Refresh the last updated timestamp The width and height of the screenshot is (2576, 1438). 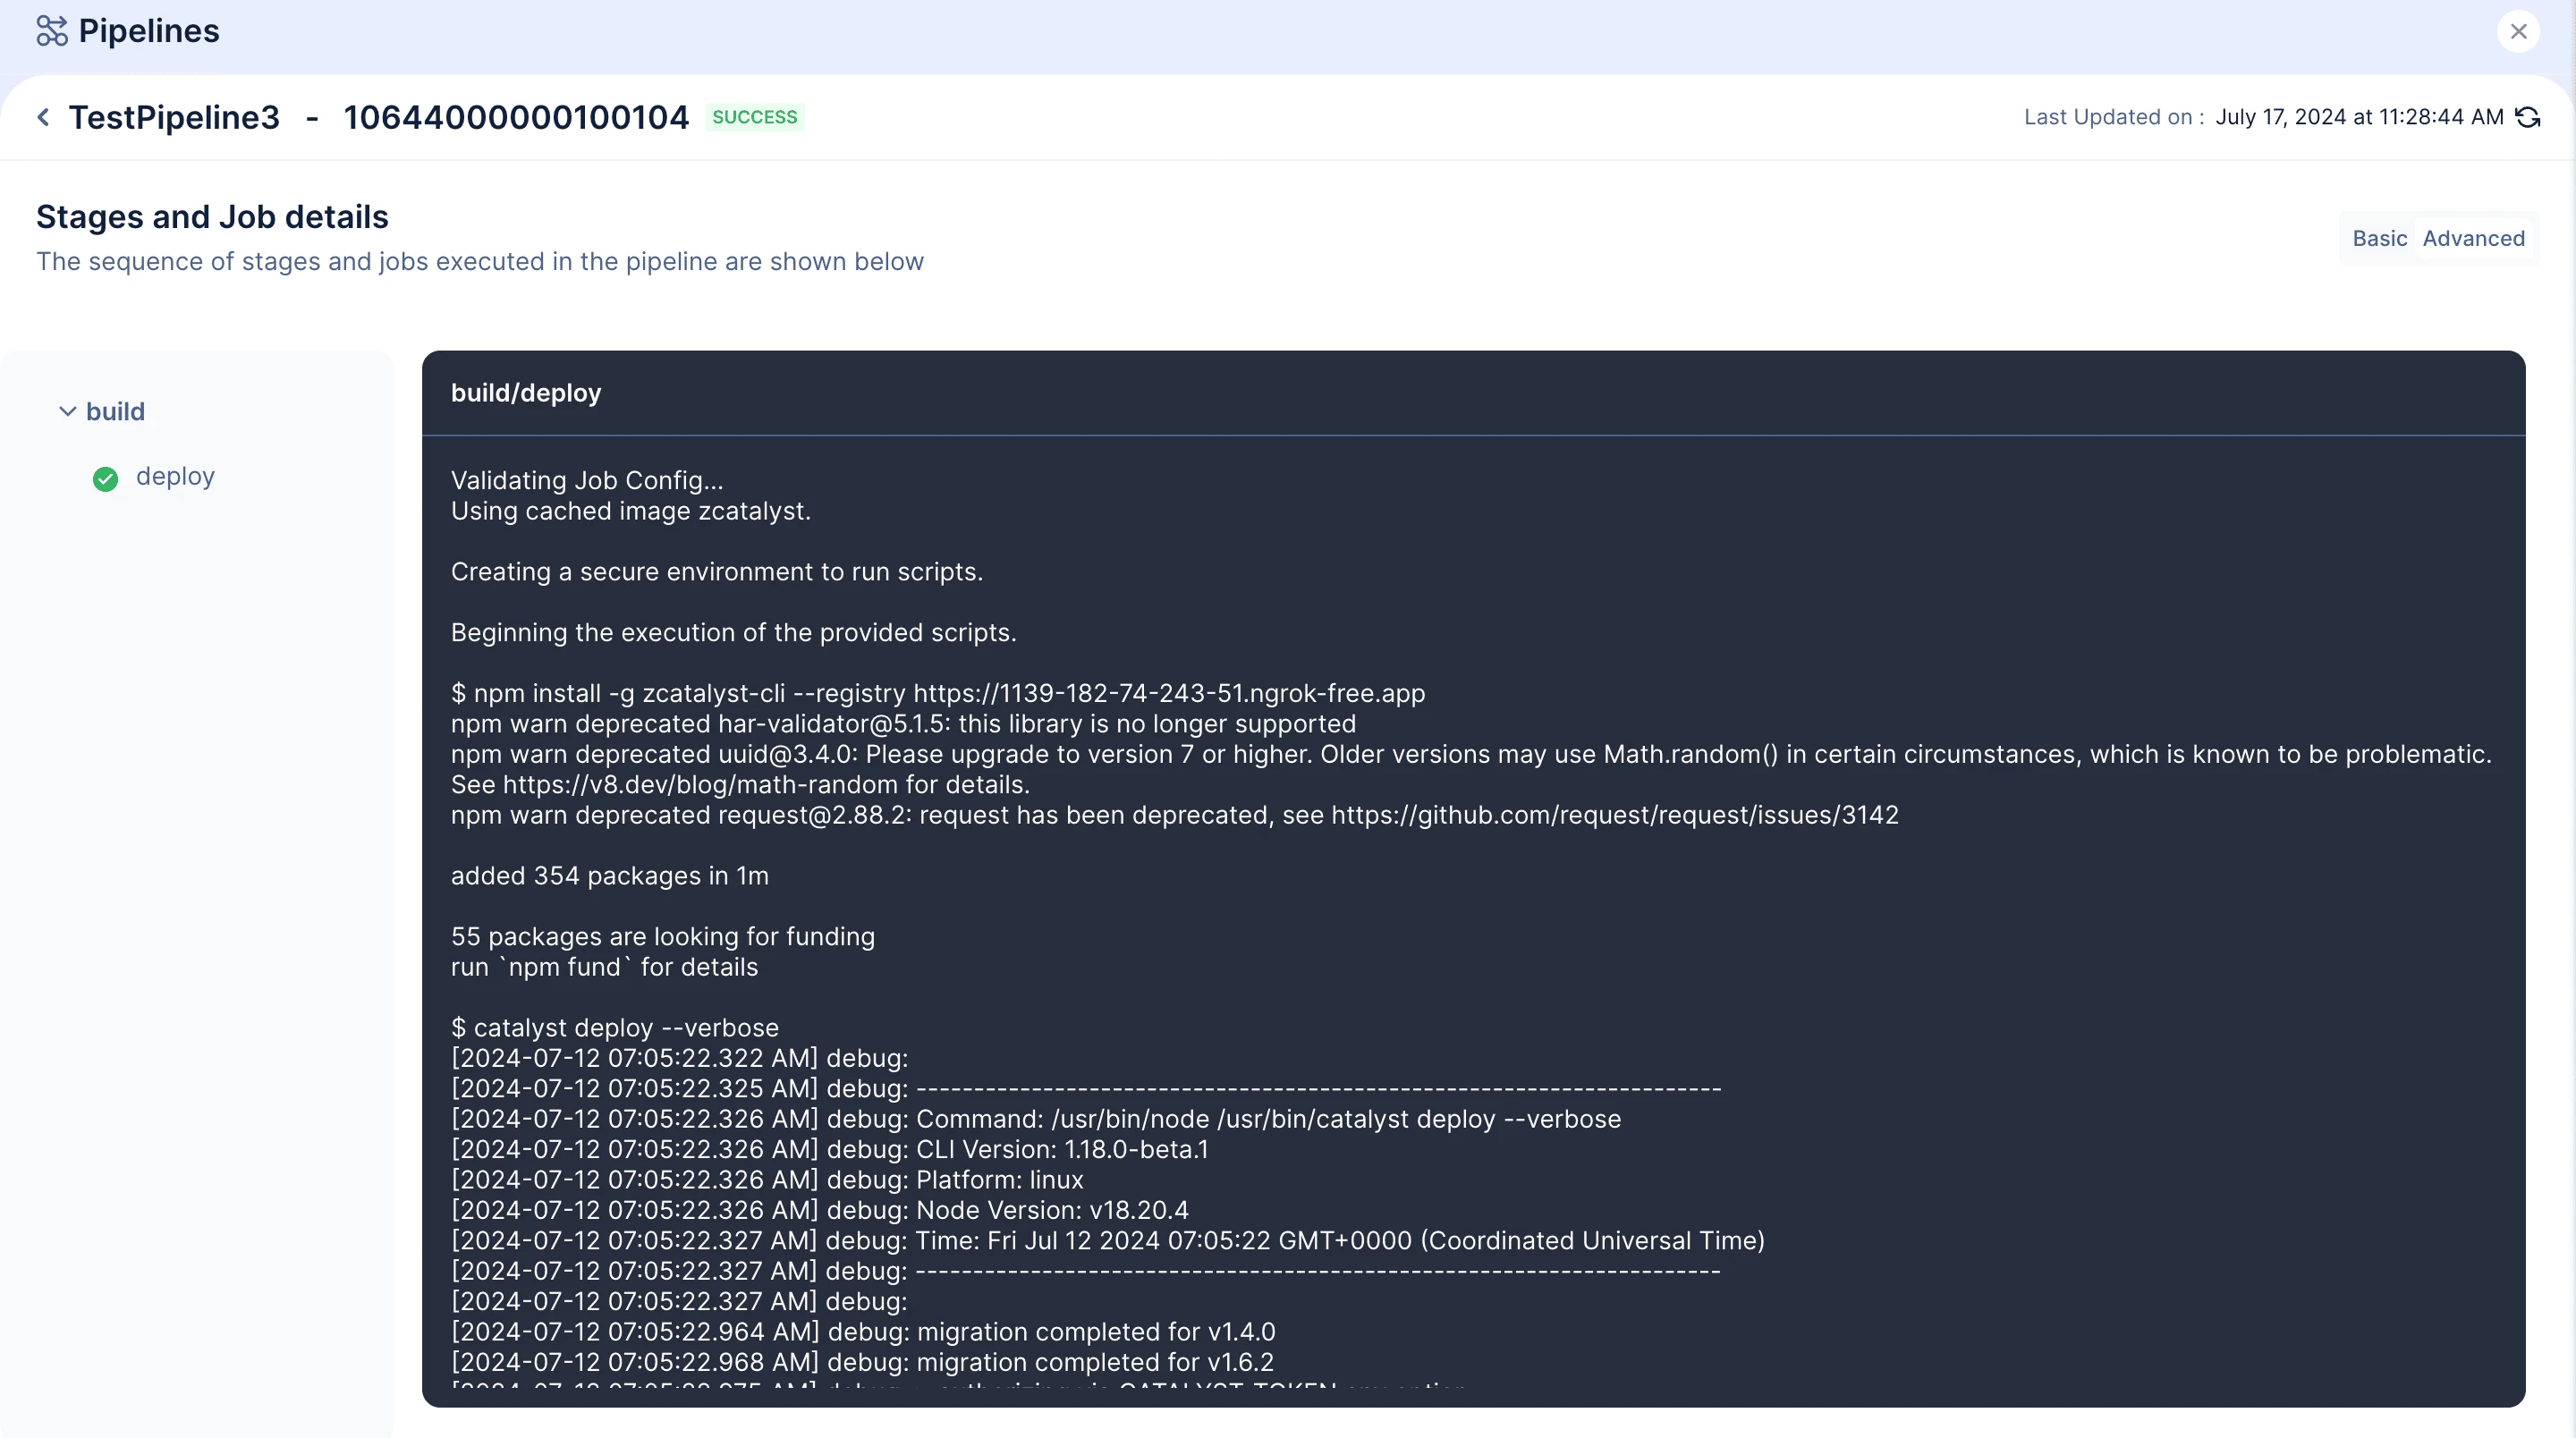[2528, 117]
